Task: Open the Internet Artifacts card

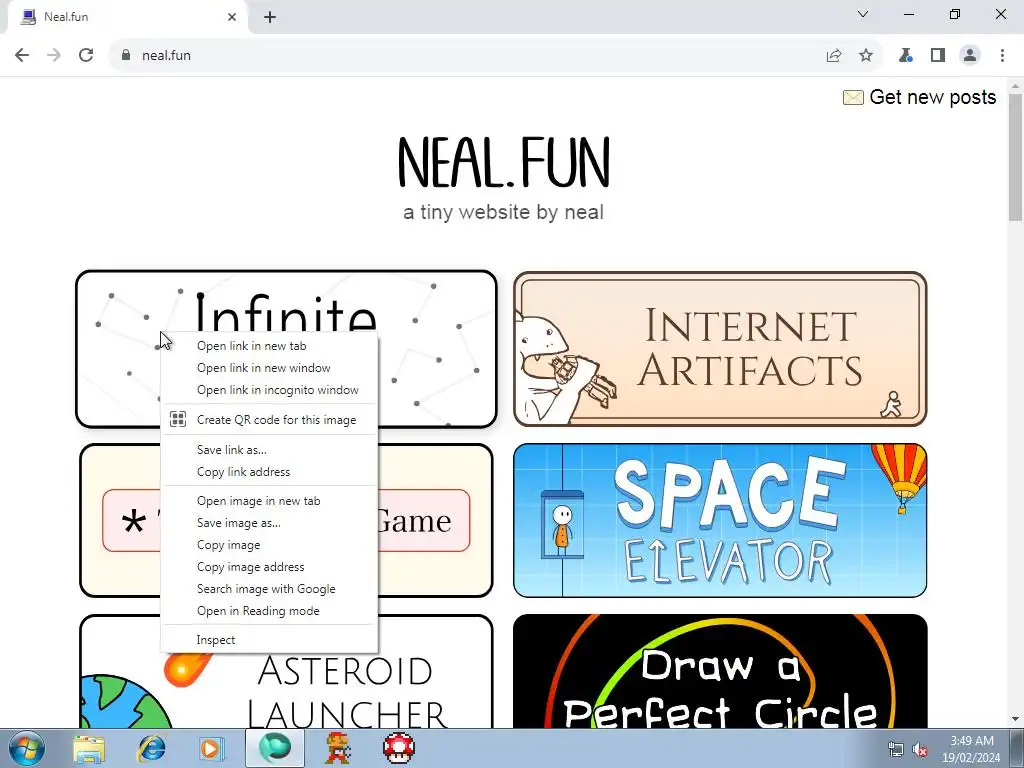Action: 720,349
